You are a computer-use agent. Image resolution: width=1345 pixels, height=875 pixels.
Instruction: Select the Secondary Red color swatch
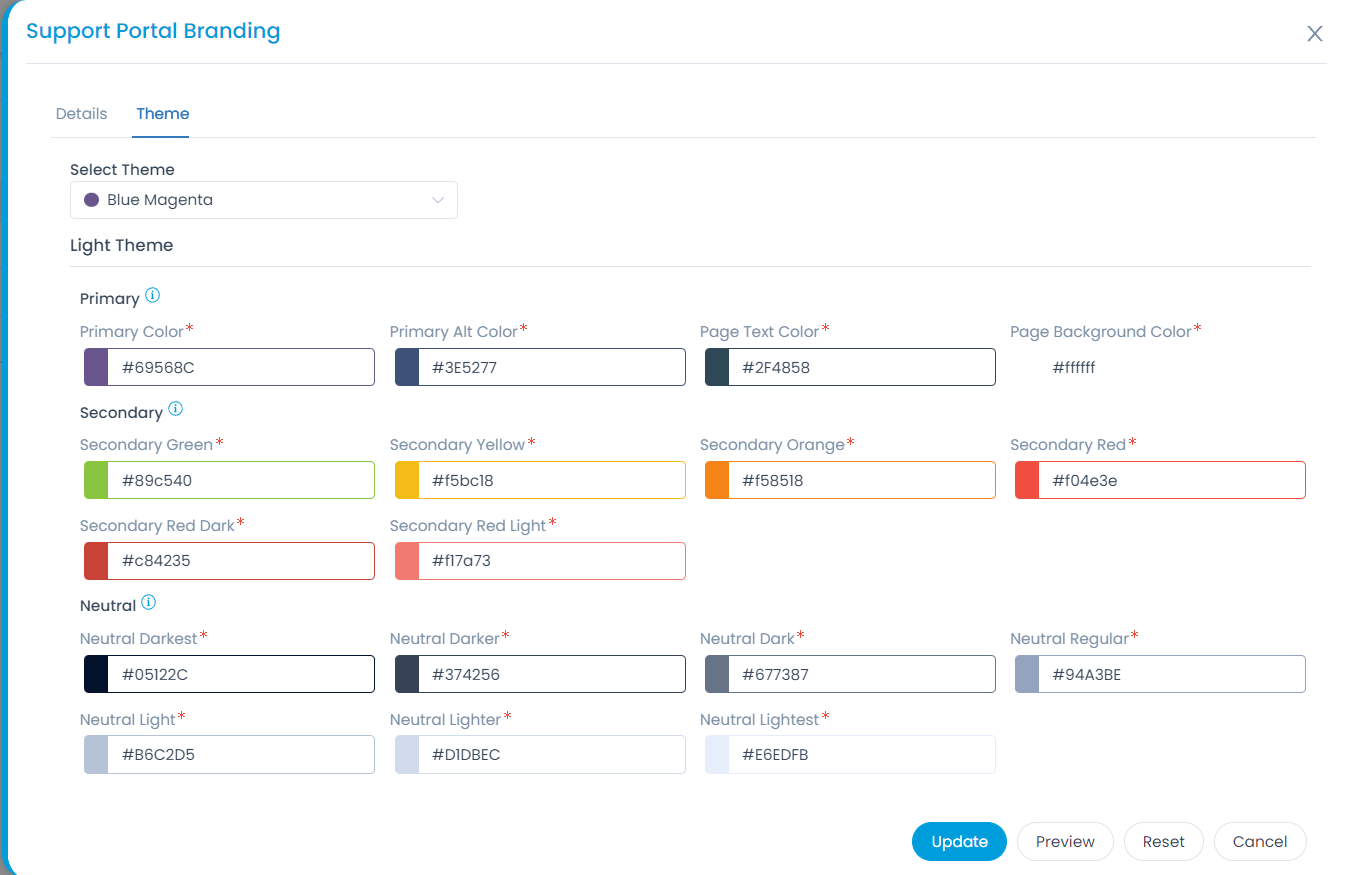pyautogui.click(x=1027, y=480)
